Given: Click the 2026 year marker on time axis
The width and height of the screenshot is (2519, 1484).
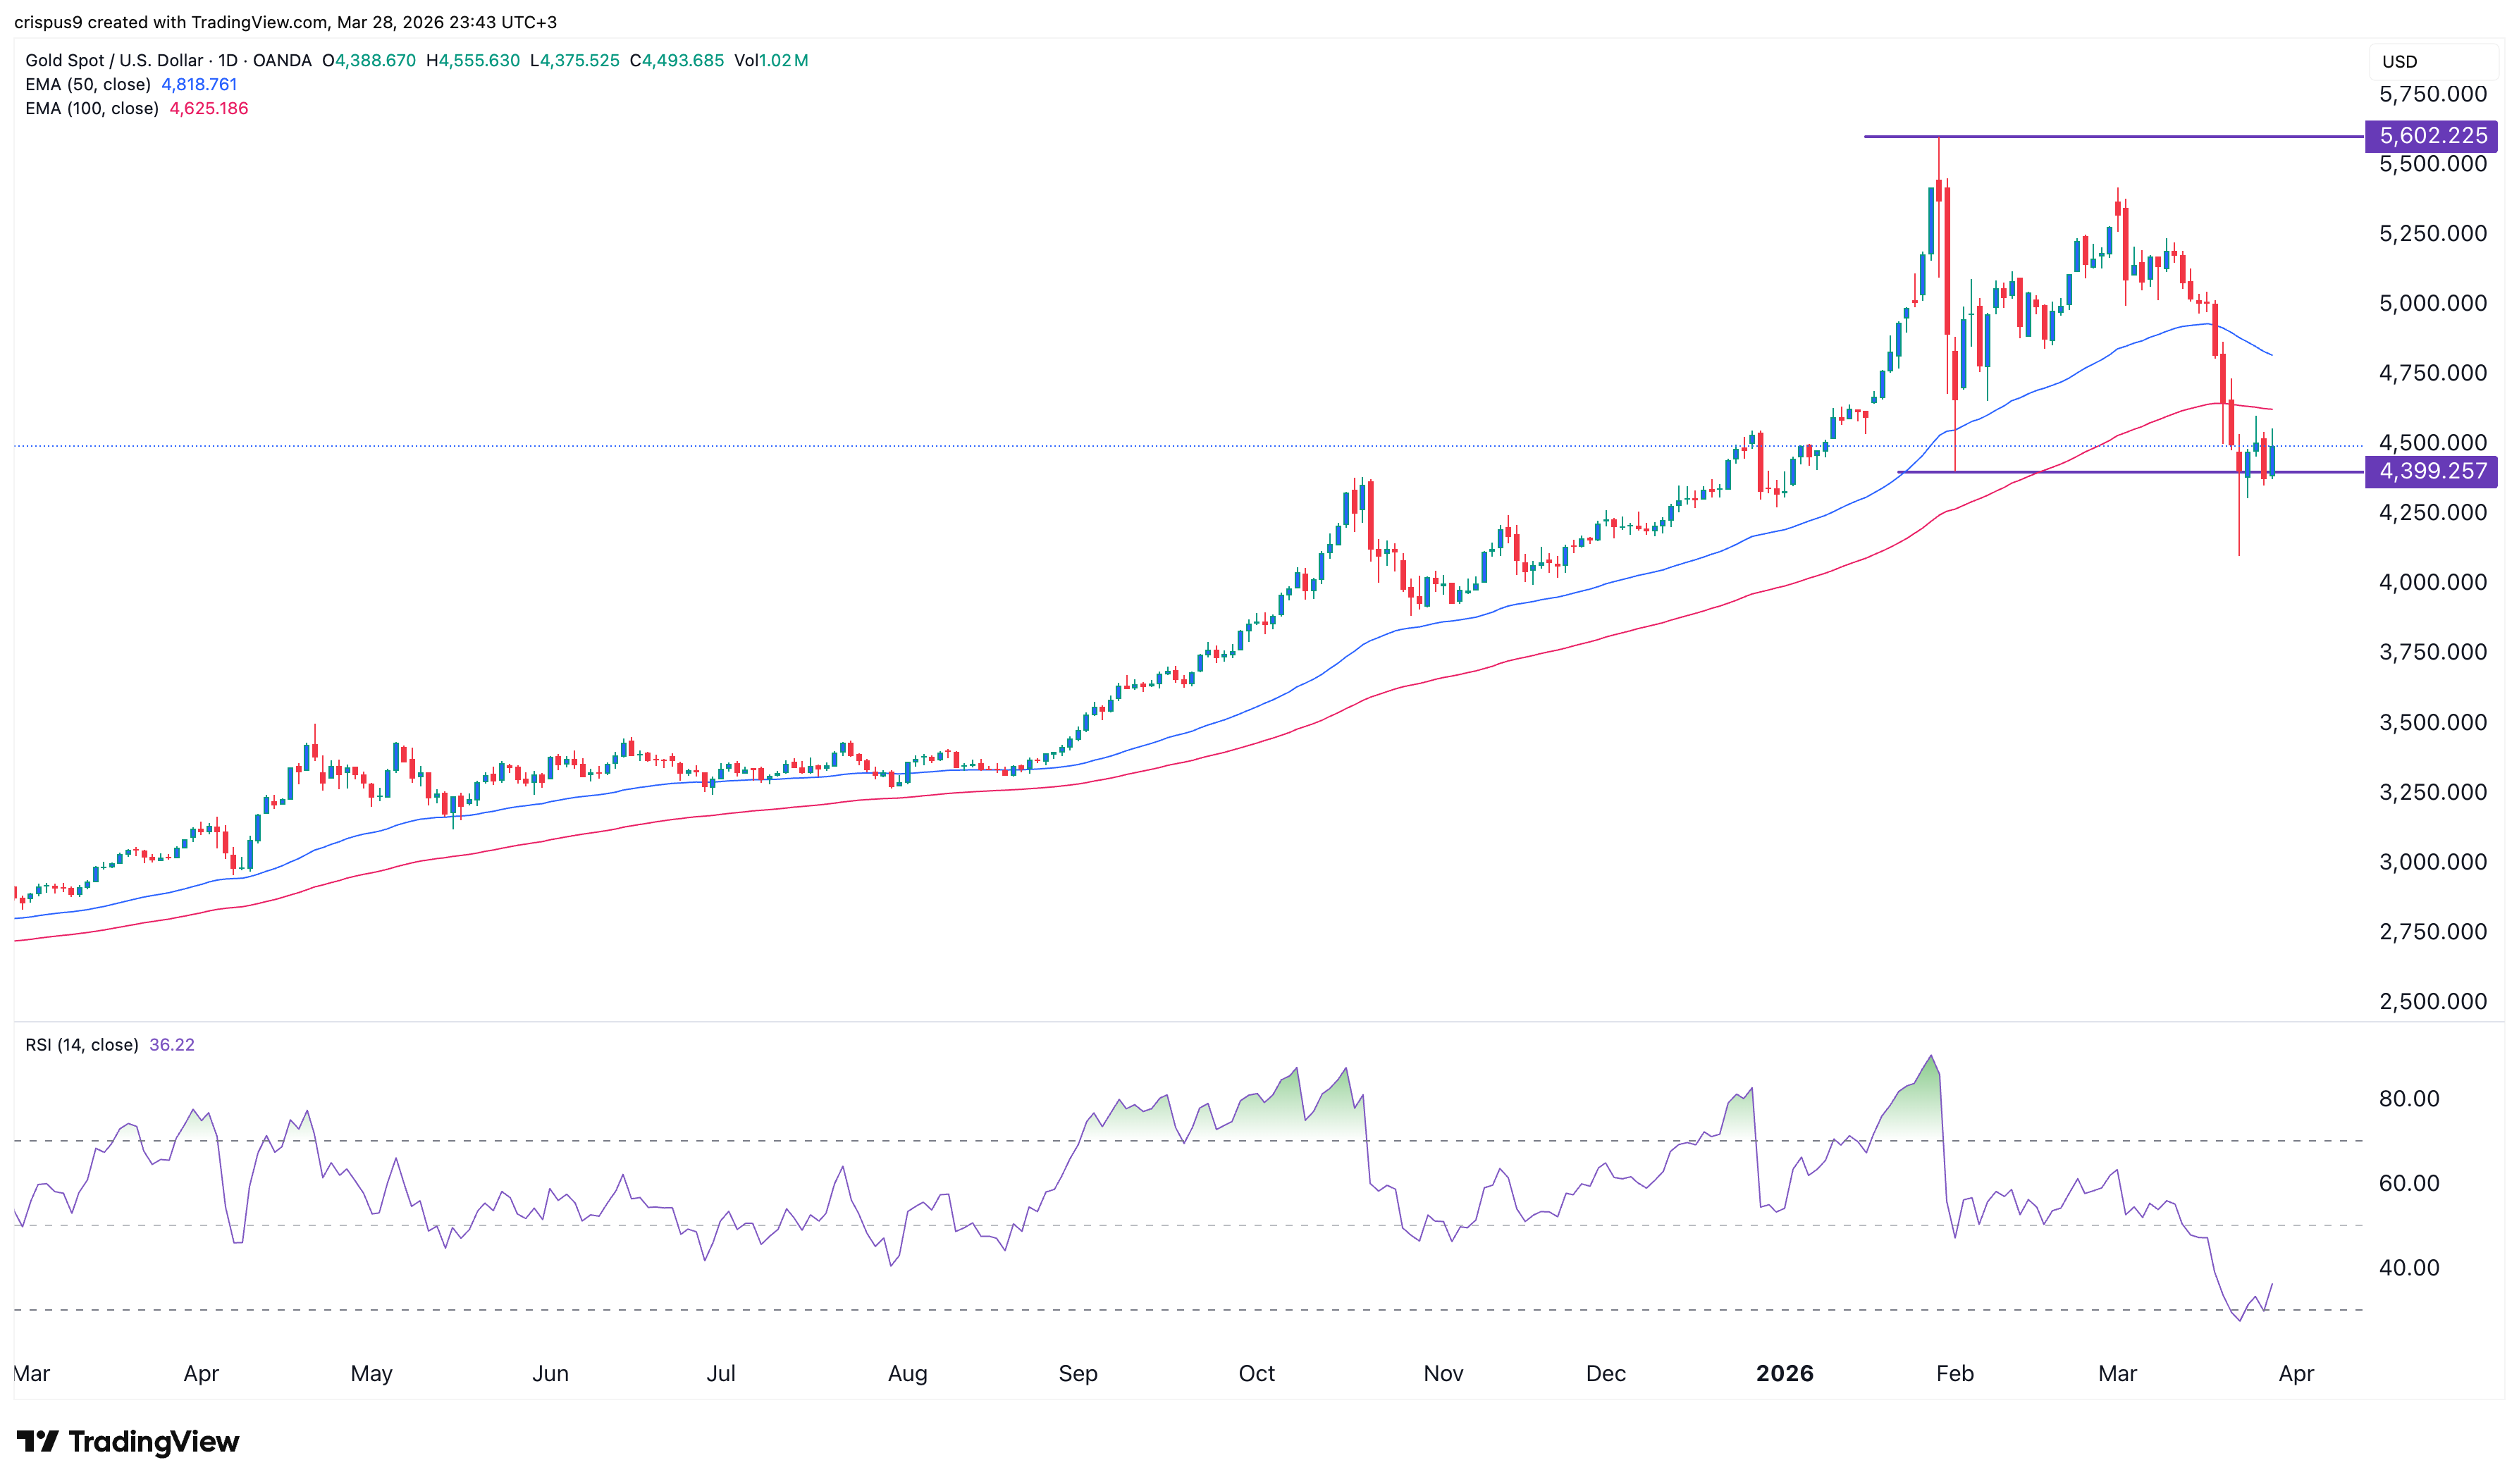Looking at the screenshot, I should 1784,1373.
